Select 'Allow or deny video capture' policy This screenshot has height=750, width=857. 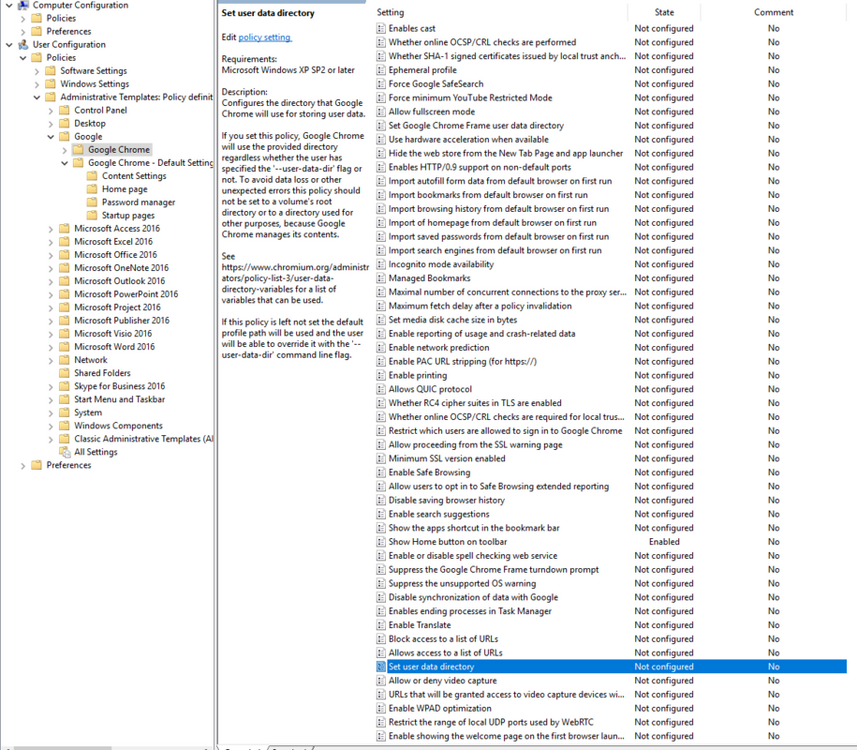pos(443,681)
